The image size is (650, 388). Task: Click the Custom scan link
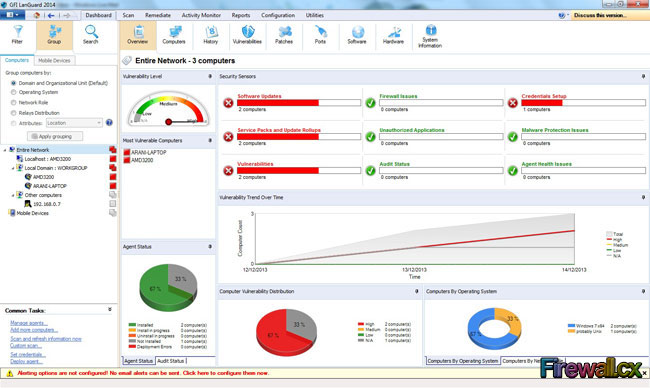[26, 346]
